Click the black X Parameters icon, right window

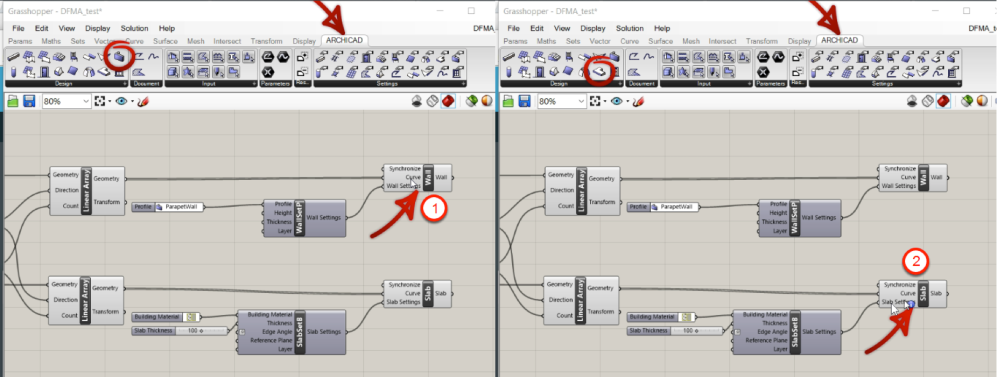tap(764, 72)
